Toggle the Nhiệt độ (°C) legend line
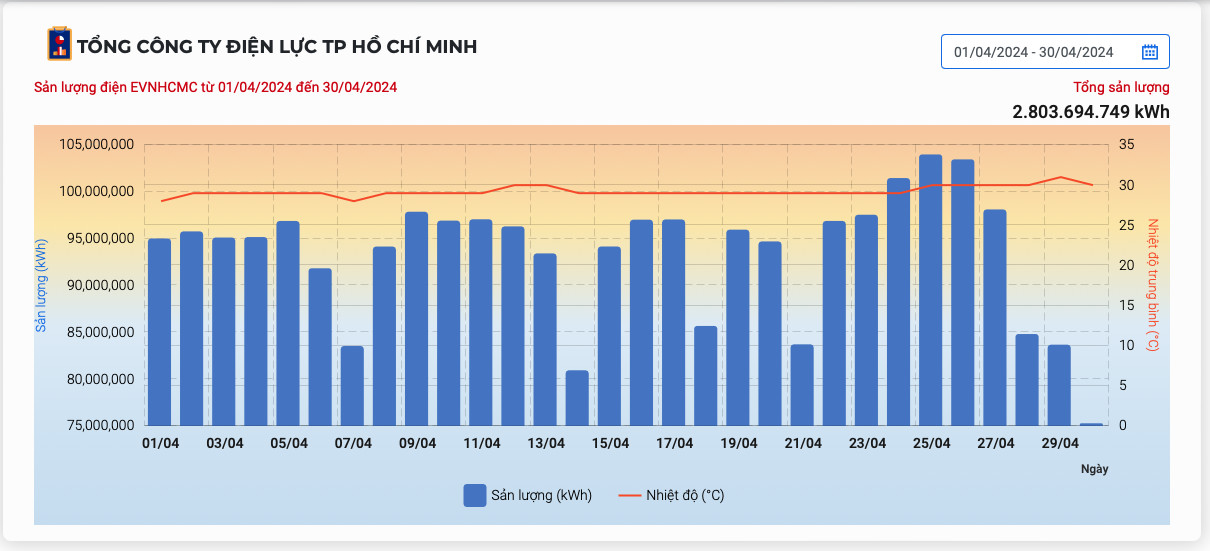Image resolution: width=1210 pixels, height=551 pixels. (630, 495)
